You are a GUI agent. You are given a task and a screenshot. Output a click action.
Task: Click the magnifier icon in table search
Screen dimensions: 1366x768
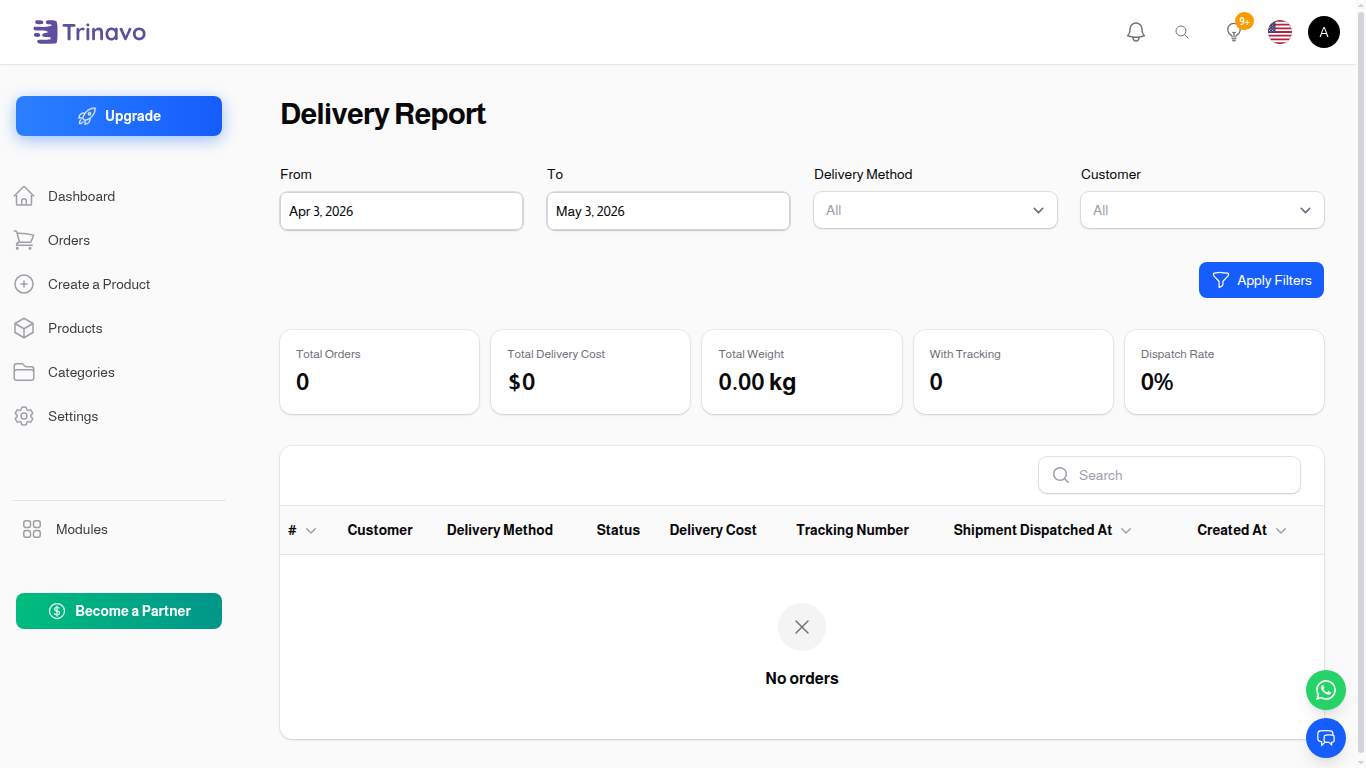point(1061,475)
